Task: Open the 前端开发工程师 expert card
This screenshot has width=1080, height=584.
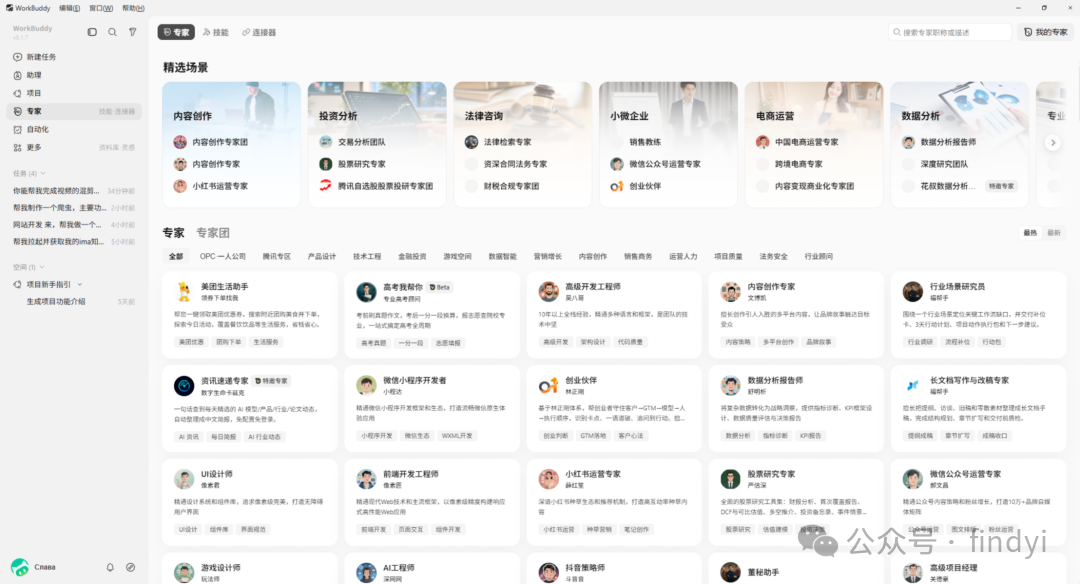Action: (x=432, y=501)
